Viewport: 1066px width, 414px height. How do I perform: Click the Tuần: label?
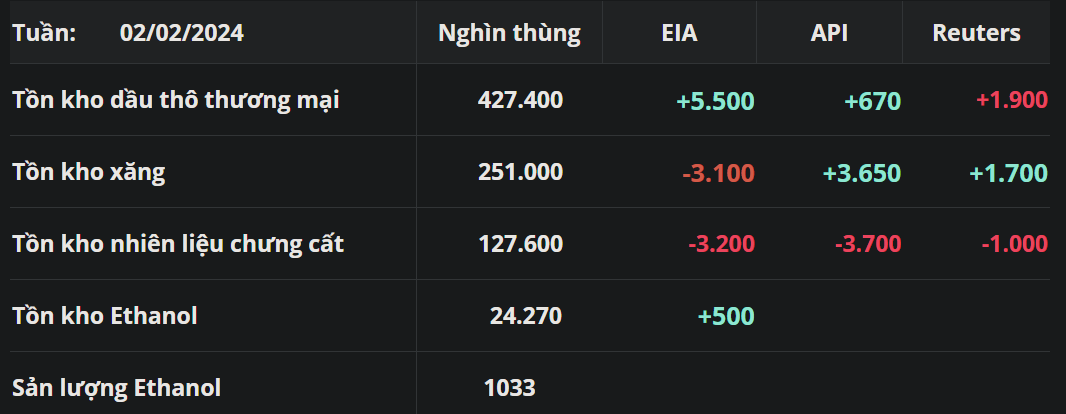44,33
